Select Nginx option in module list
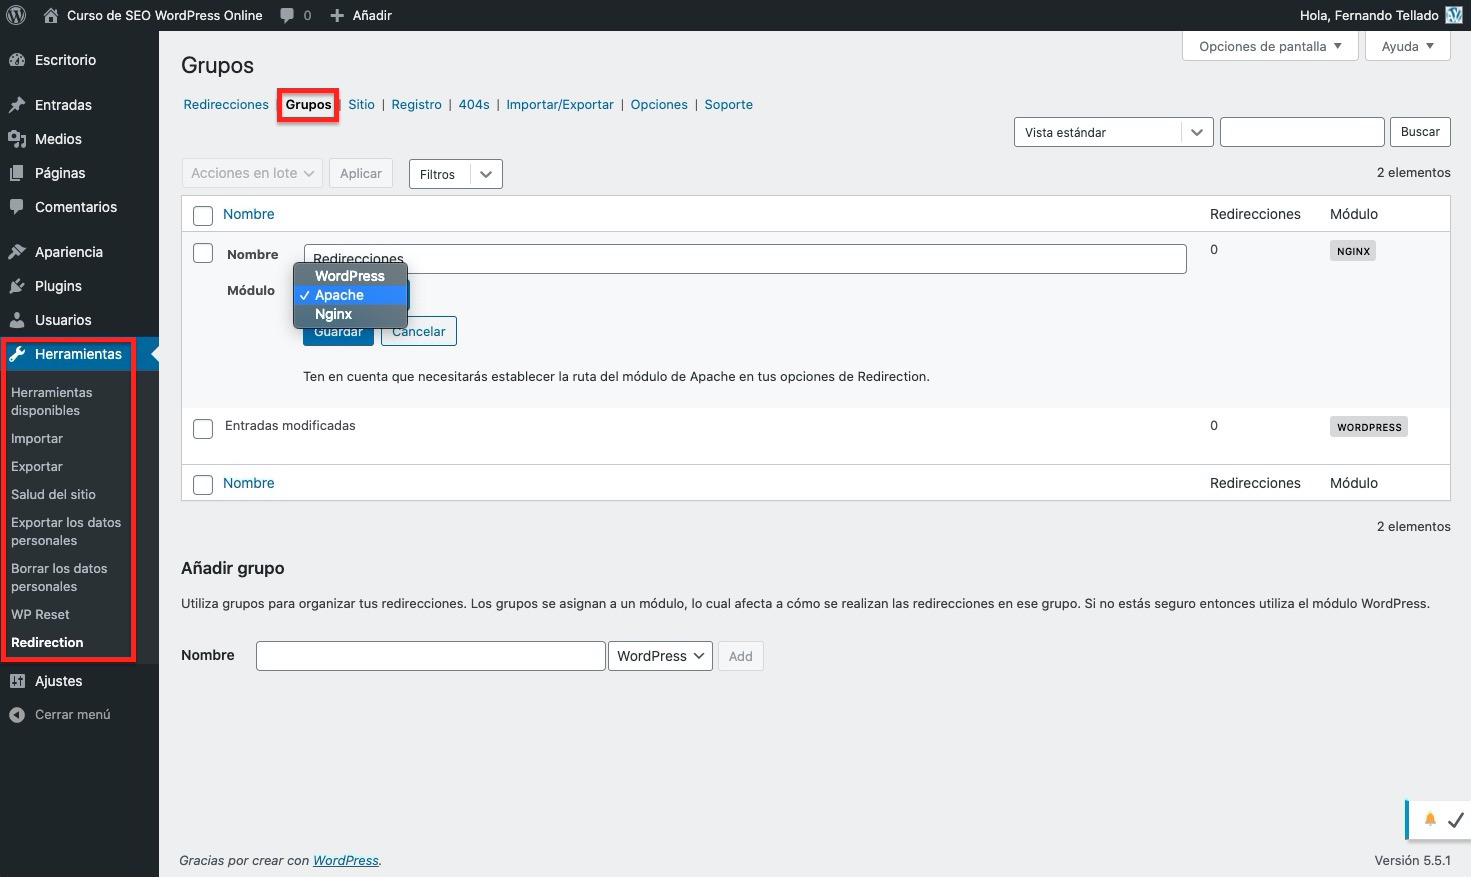Image resolution: width=1471 pixels, height=877 pixels. click(x=334, y=314)
